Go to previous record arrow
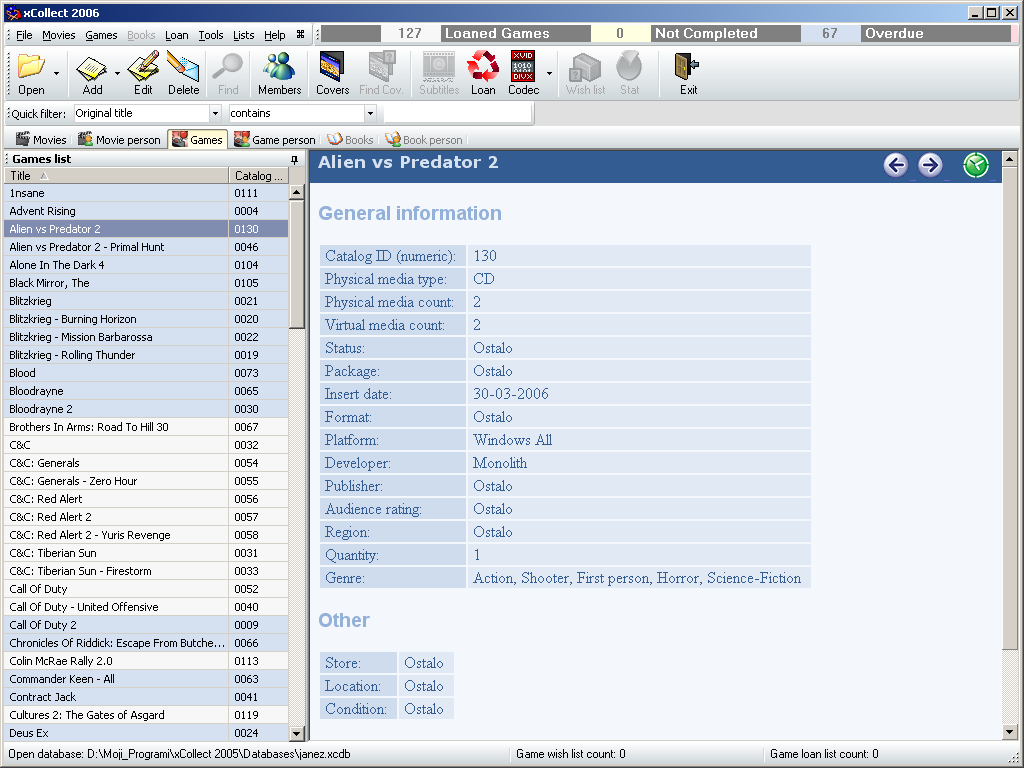 pyautogui.click(x=896, y=165)
